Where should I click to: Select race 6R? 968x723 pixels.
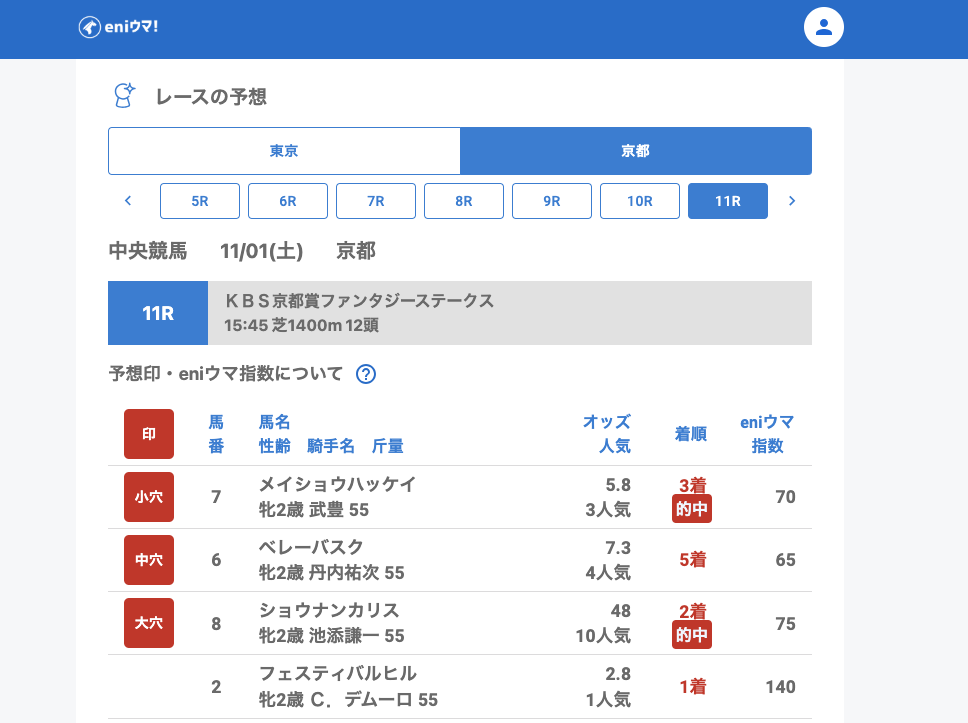click(x=288, y=201)
